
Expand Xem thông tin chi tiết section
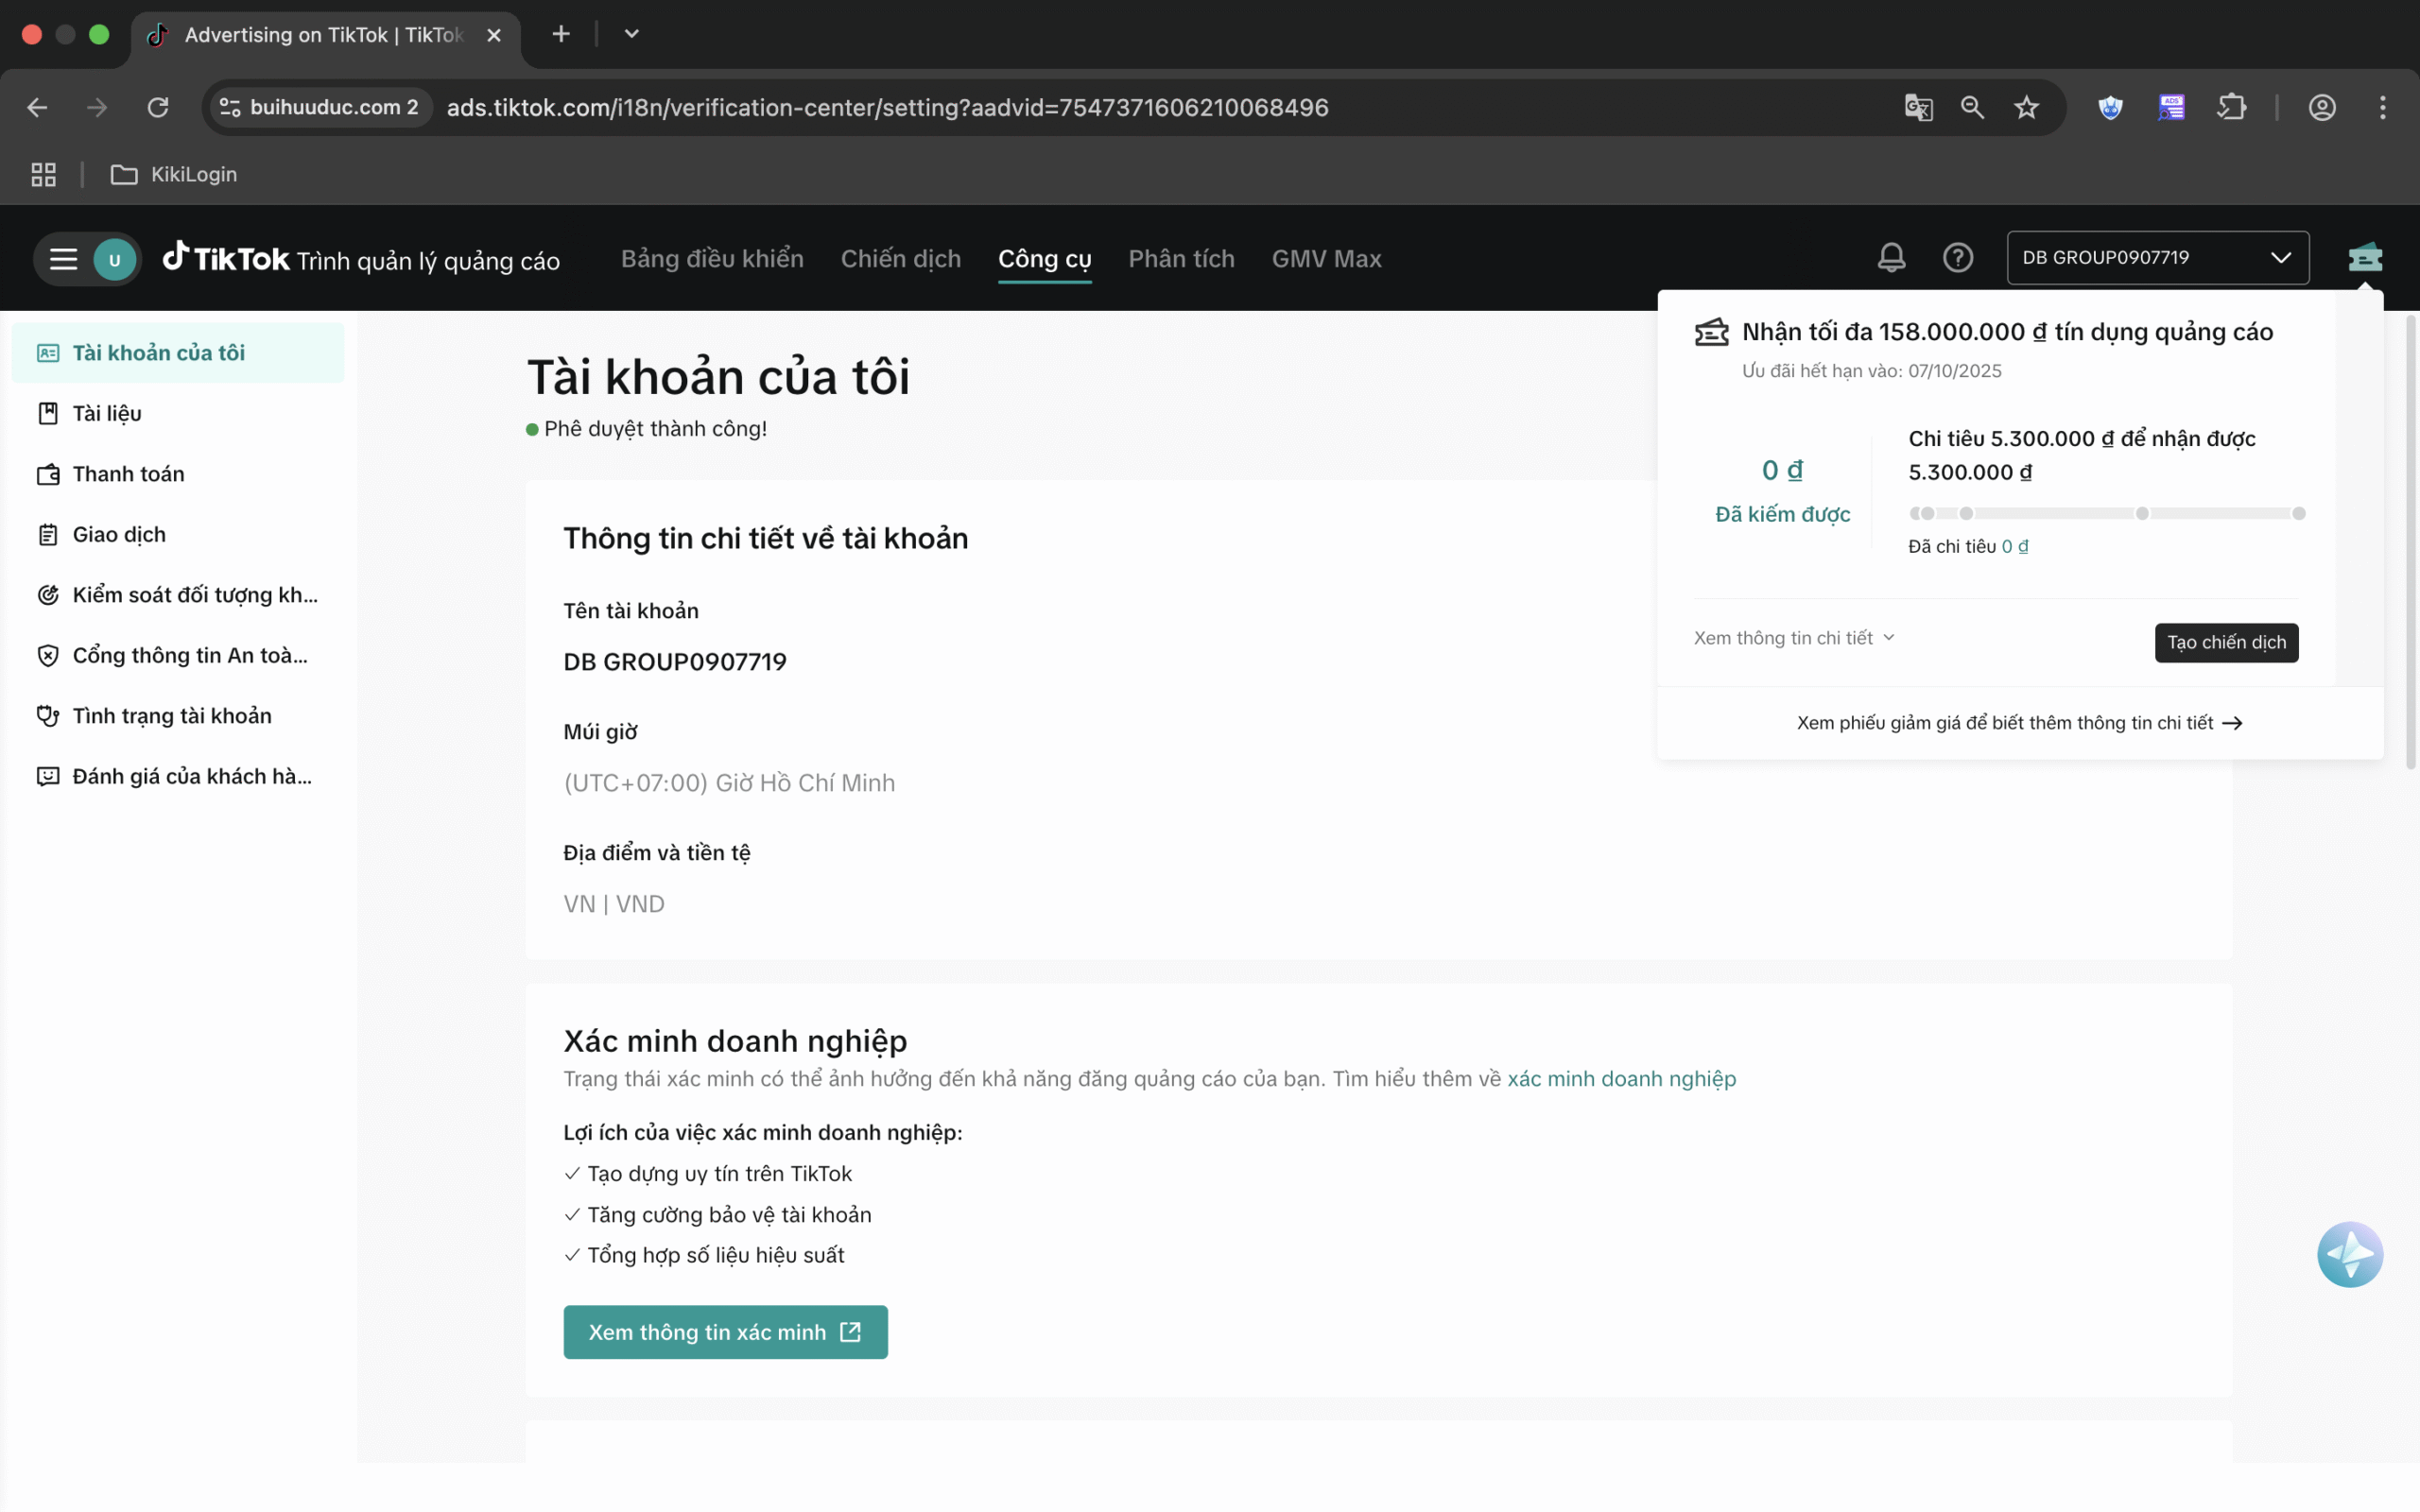1793,638
